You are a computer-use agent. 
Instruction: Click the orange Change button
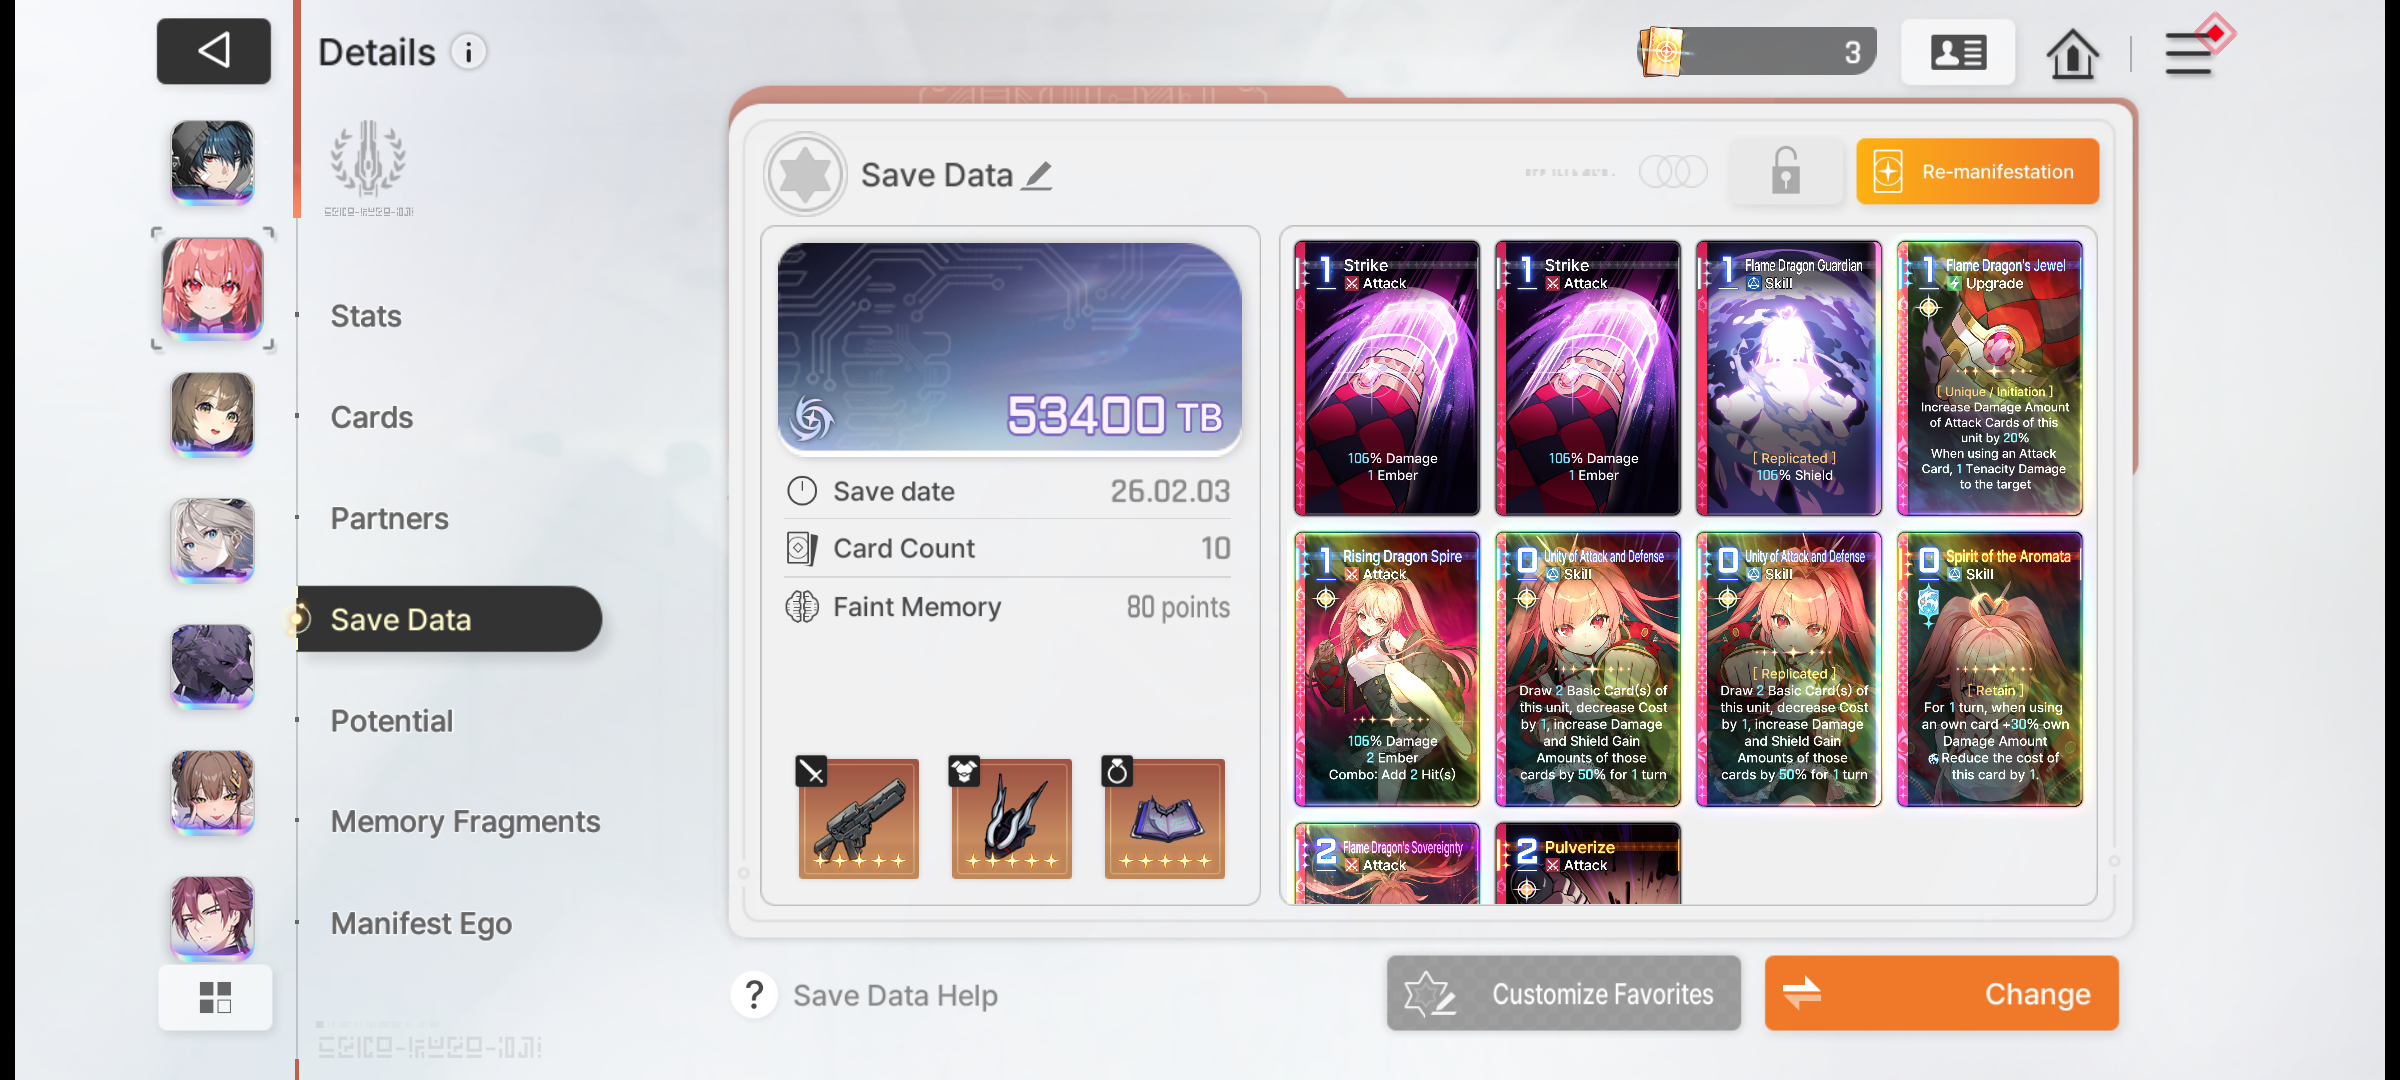(x=1941, y=993)
